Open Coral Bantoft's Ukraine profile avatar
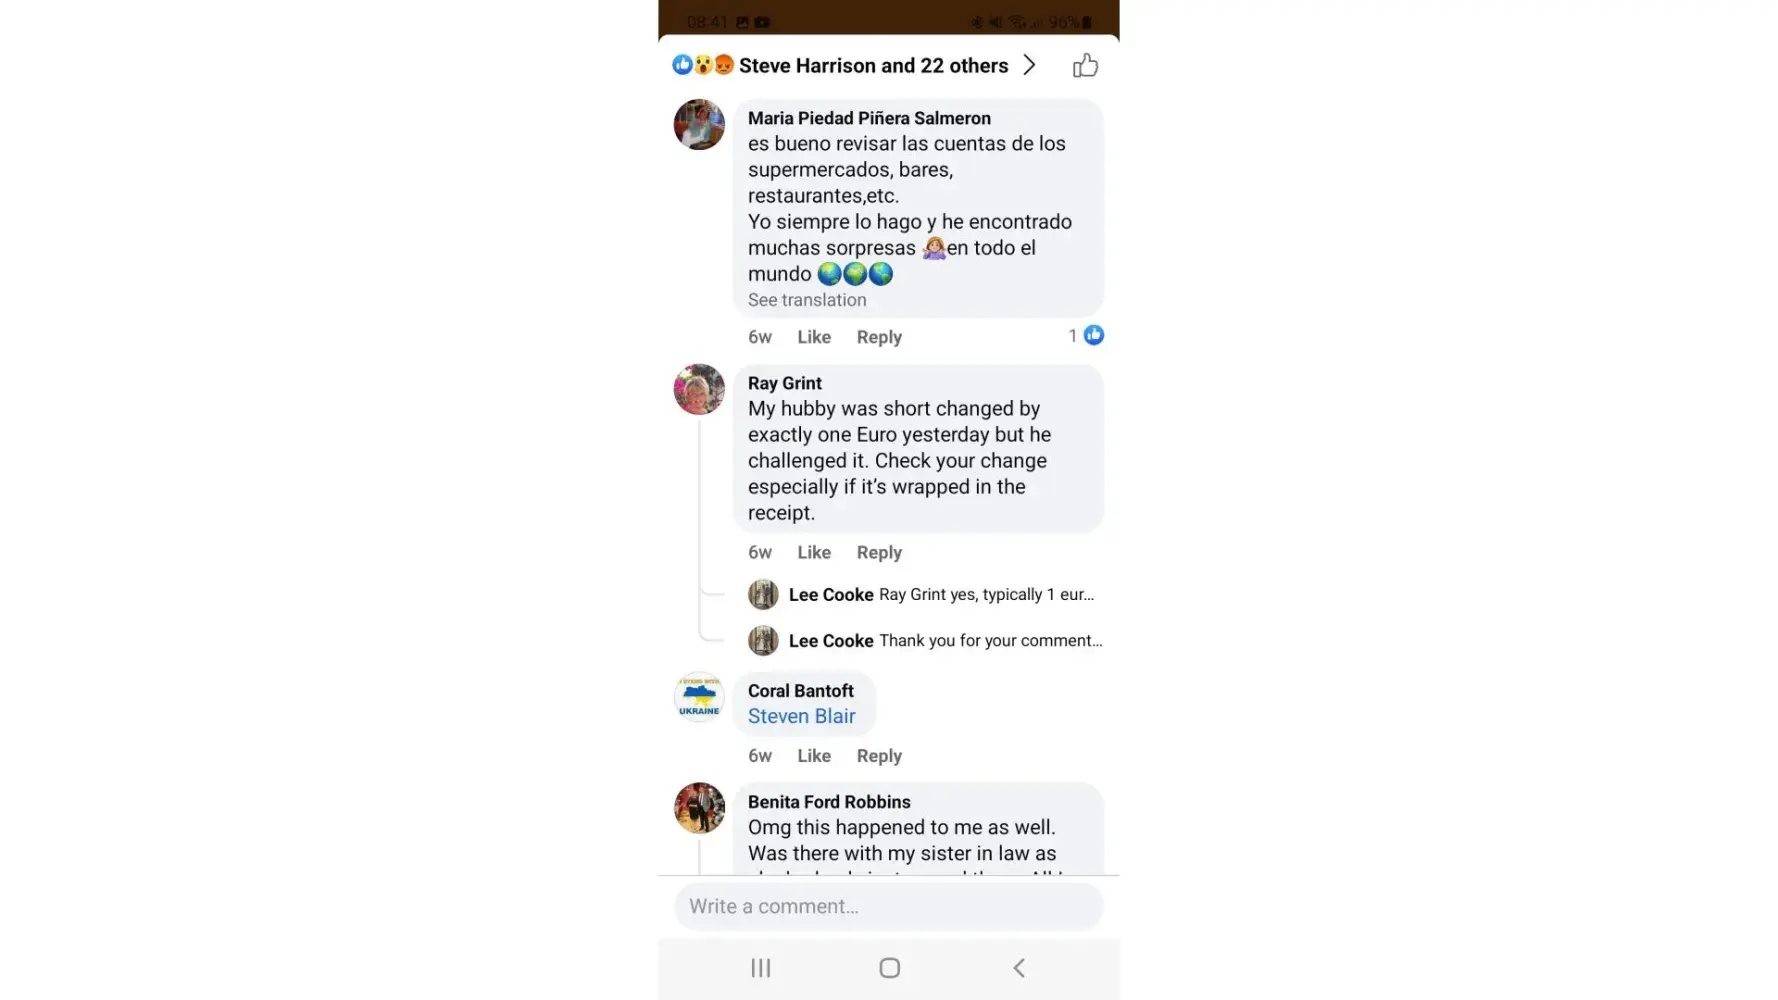The height and width of the screenshot is (1000, 1778). click(x=699, y=697)
